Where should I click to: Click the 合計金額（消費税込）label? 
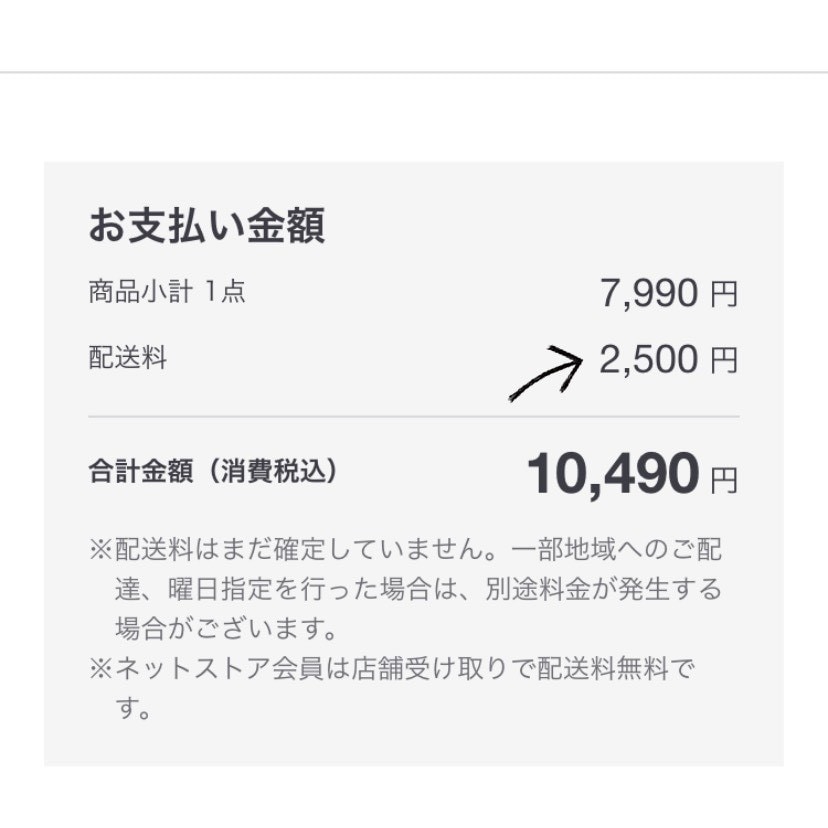coord(213,471)
